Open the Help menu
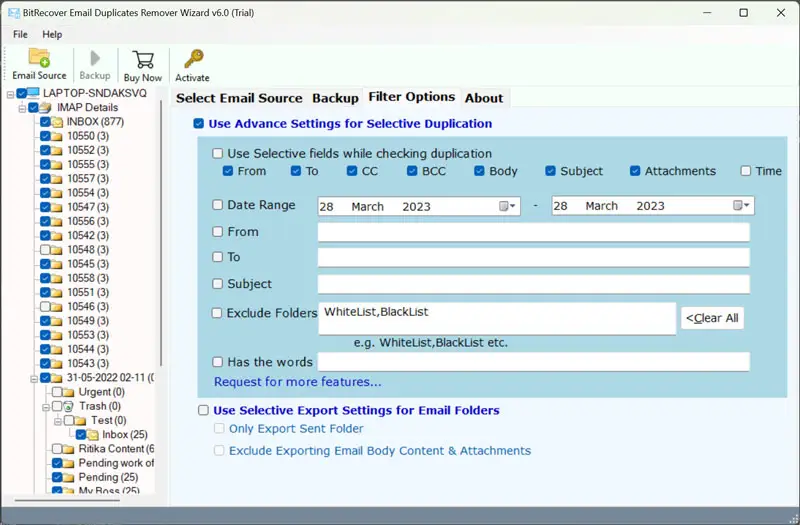800x525 pixels. (x=52, y=34)
